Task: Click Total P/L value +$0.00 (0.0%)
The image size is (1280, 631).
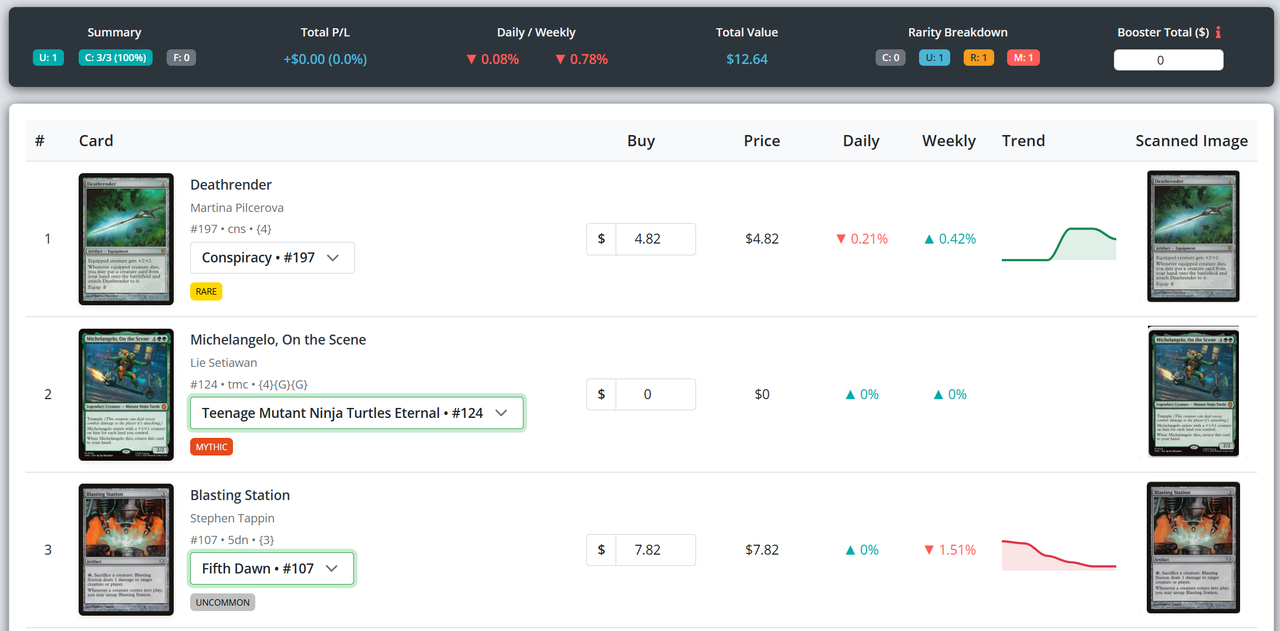Action: point(325,59)
